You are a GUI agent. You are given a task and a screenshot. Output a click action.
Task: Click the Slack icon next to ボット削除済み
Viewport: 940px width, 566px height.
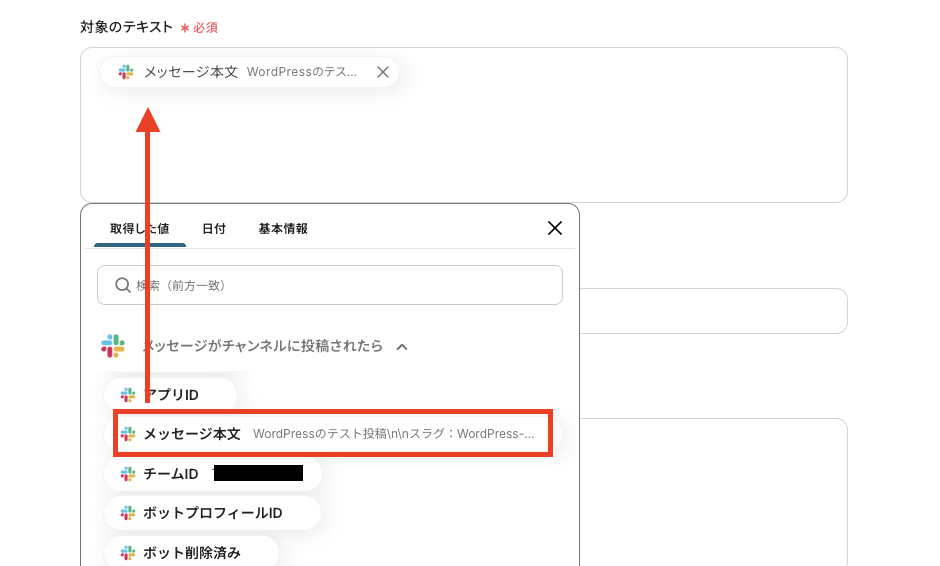coord(128,552)
